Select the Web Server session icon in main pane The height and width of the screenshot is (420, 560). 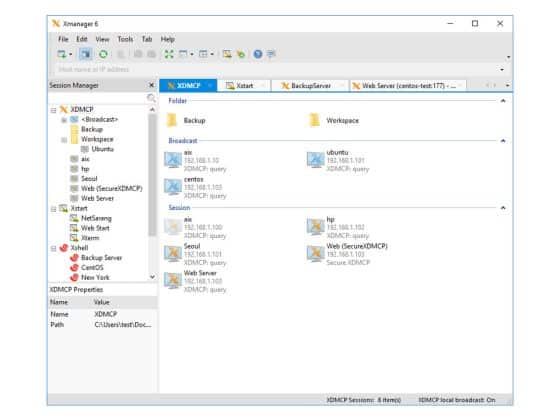[x=173, y=281]
